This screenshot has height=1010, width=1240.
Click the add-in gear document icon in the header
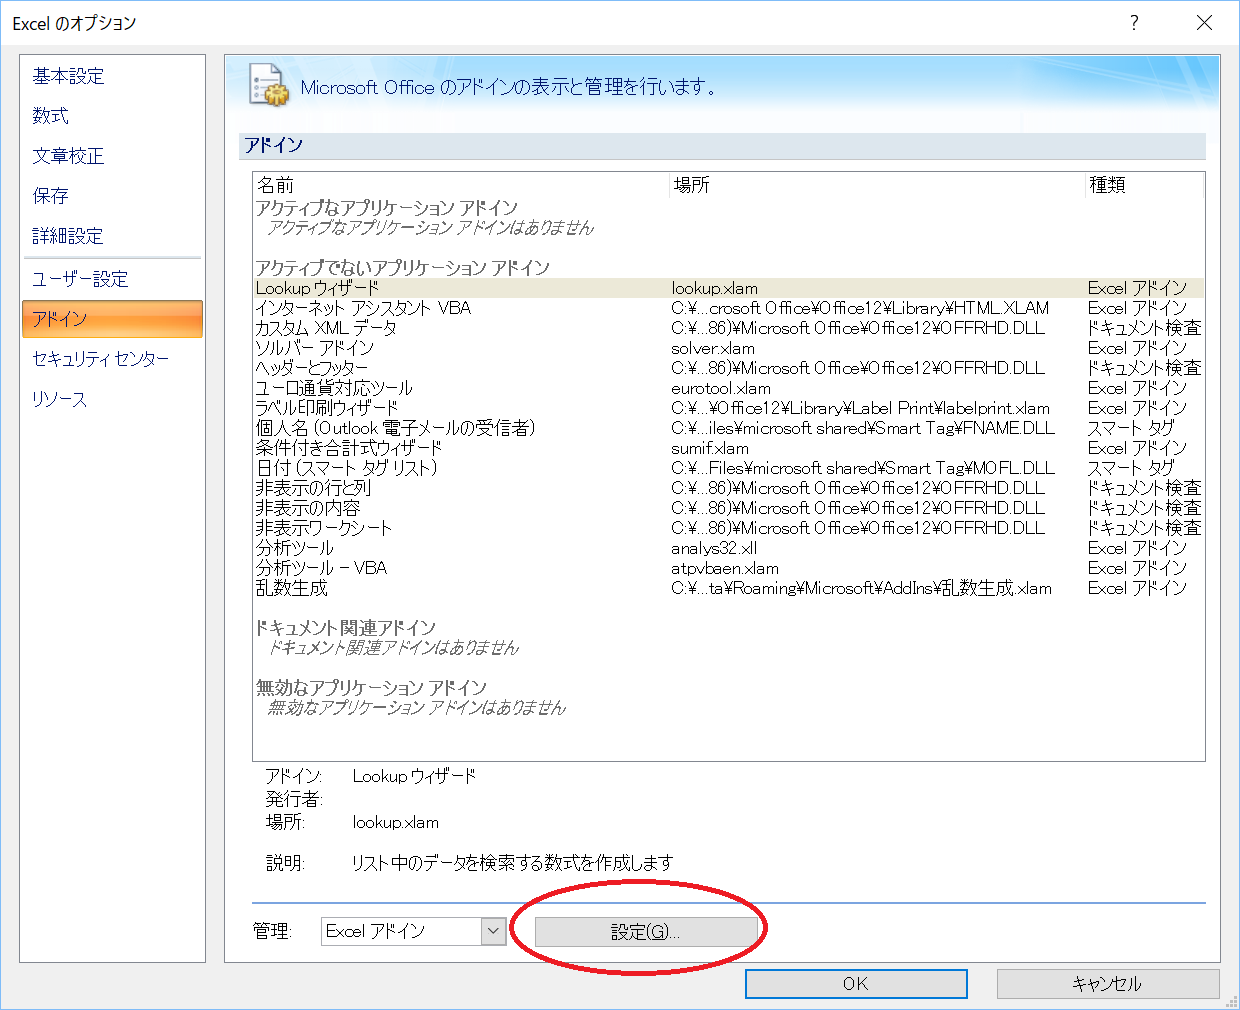268,86
